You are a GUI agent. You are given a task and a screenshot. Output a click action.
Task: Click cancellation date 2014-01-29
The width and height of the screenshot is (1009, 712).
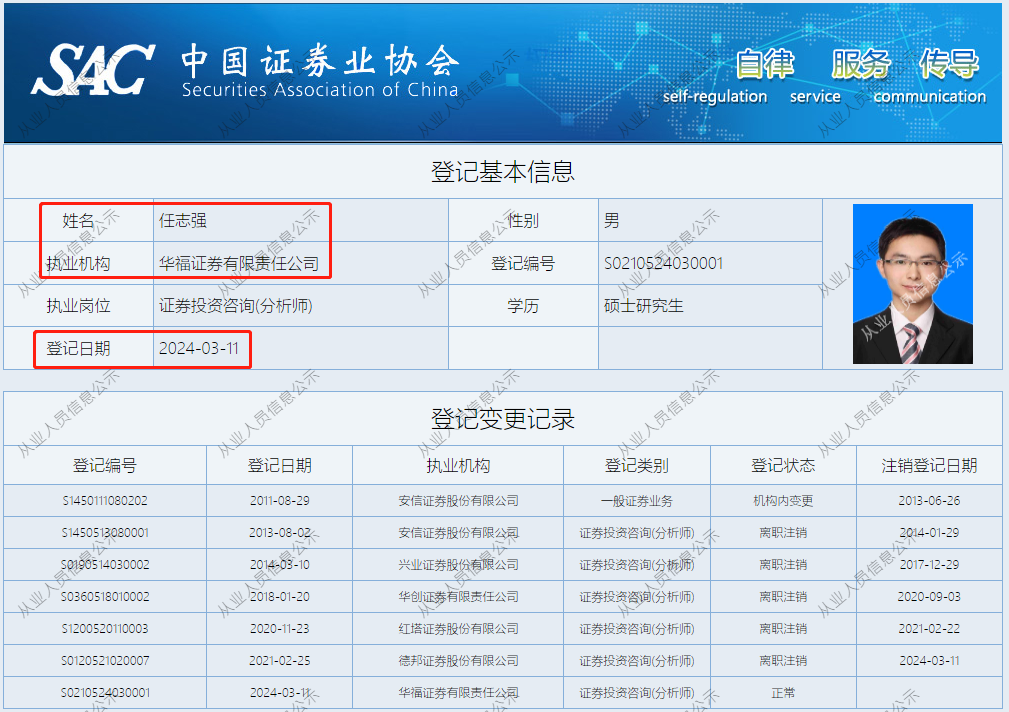tap(929, 533)
